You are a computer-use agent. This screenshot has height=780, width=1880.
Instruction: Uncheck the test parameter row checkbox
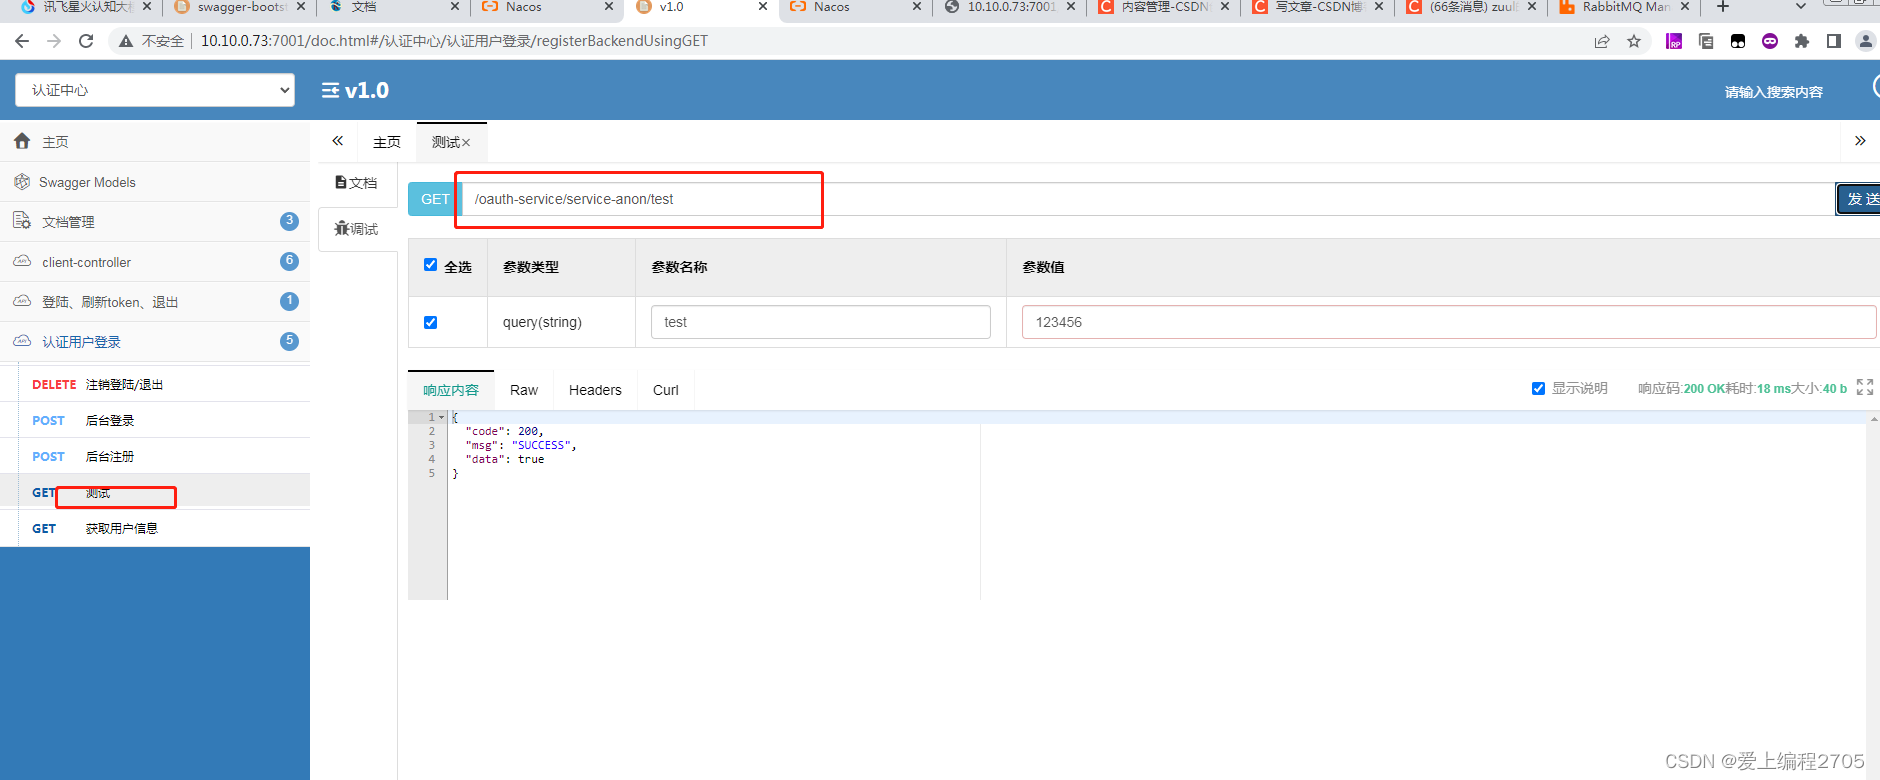pos(430,322)
